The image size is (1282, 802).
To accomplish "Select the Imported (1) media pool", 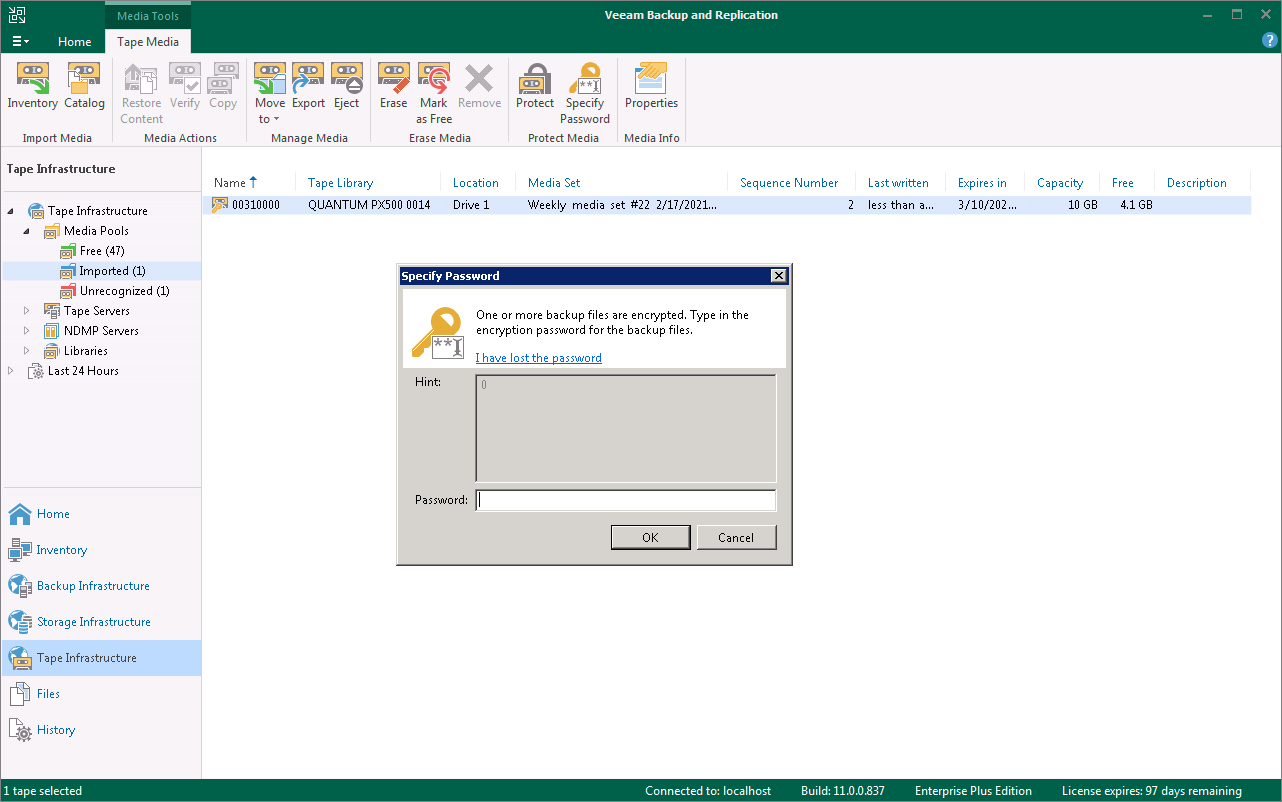I will click(112, 271).
